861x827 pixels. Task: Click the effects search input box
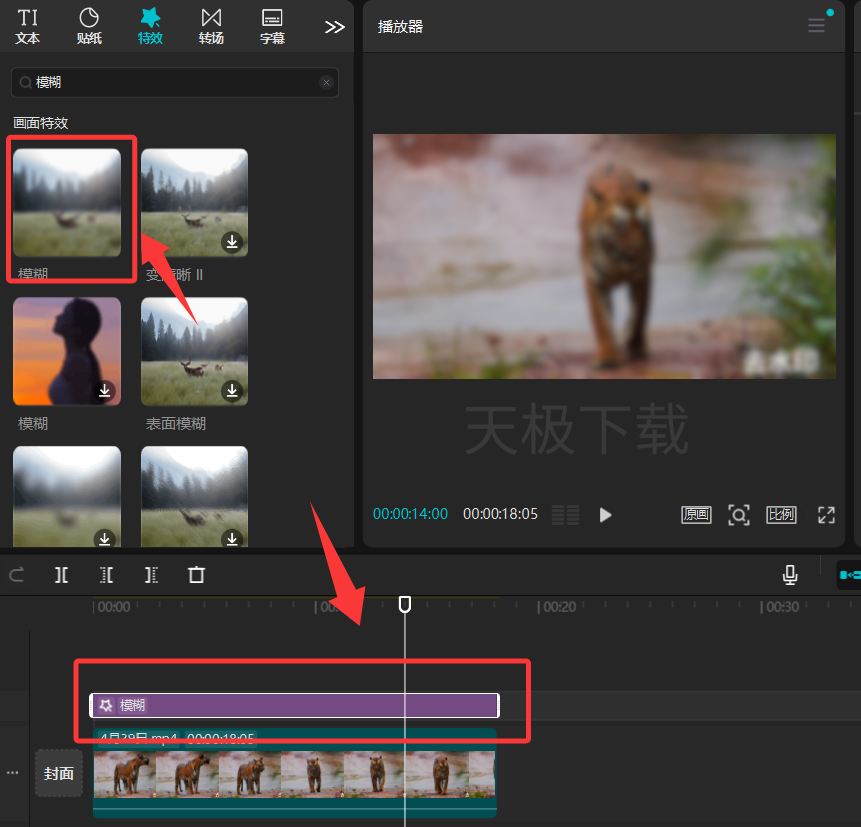click(x=175, y=82)
